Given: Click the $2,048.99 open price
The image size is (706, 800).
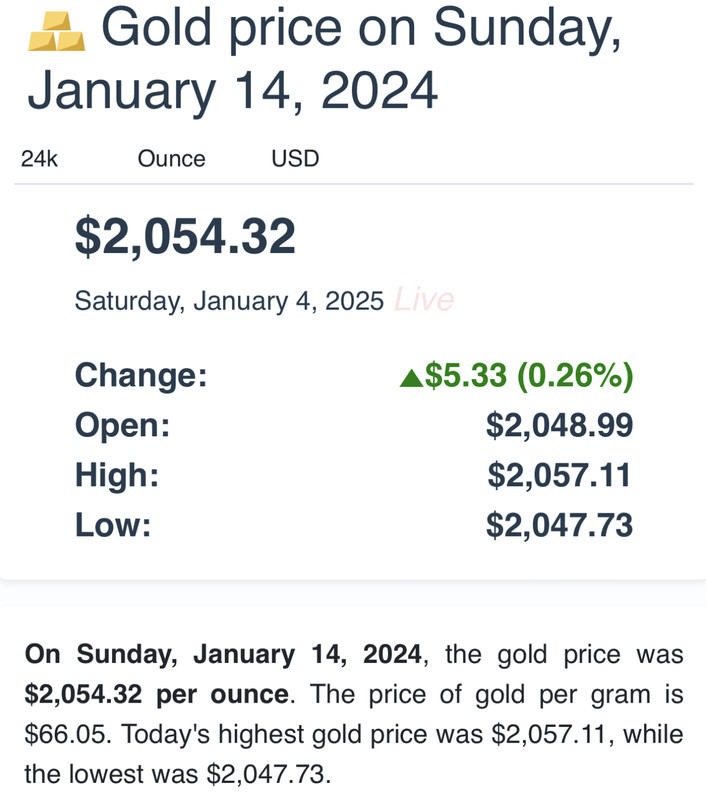Looking at the screenshot, I should coord(560,426).
